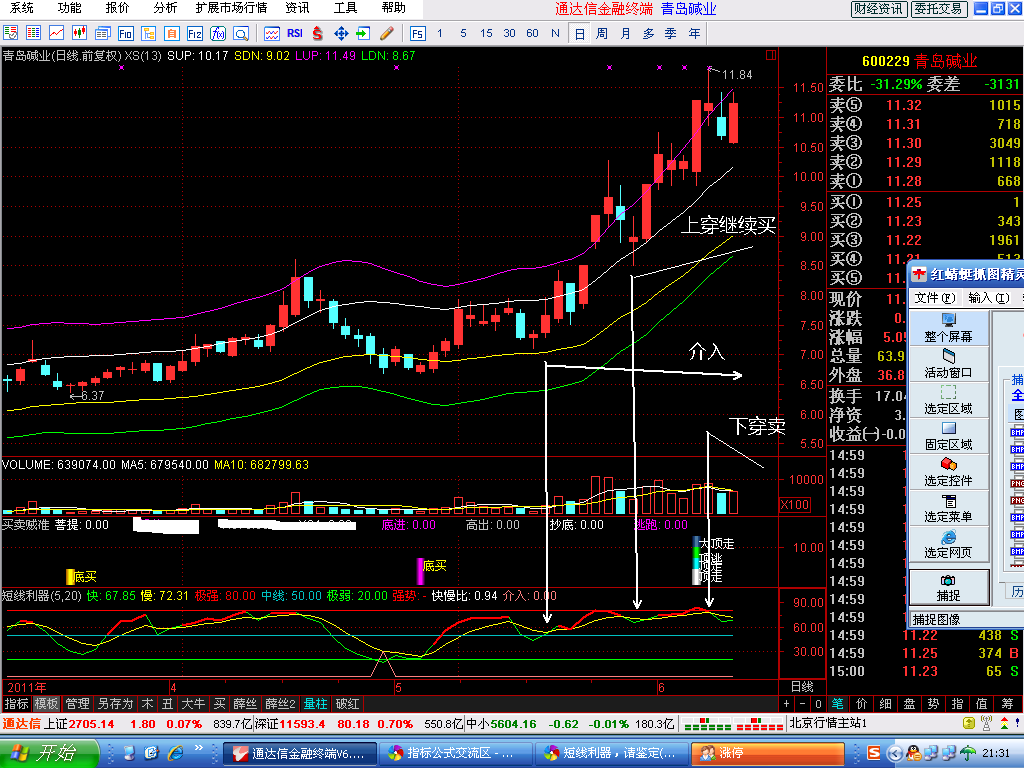
Task: Open 文件(F) menu in screenshot tool
Action: tap(935, 298)
